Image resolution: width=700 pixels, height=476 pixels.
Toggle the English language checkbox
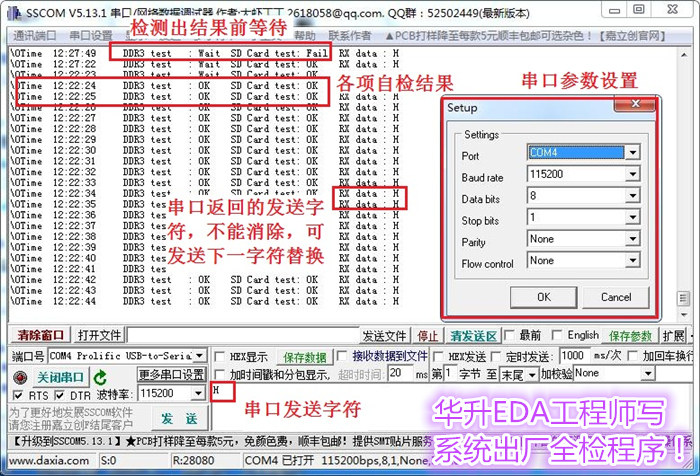pos(557,335)
